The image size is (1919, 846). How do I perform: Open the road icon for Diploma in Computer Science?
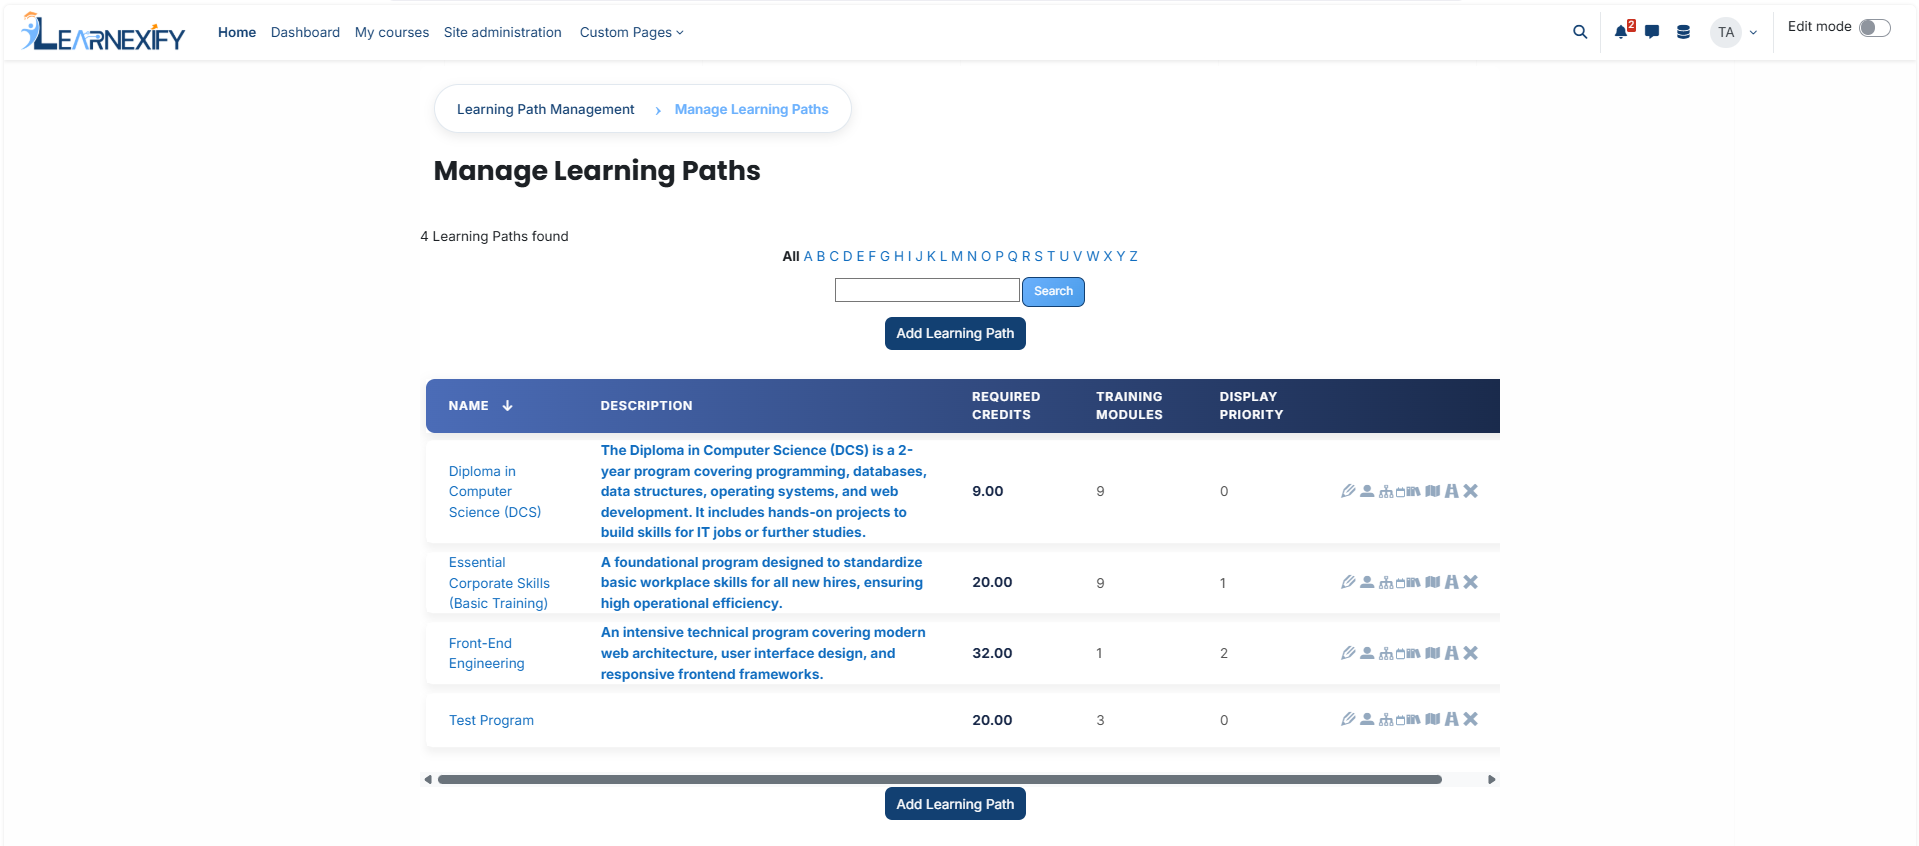1452,491
